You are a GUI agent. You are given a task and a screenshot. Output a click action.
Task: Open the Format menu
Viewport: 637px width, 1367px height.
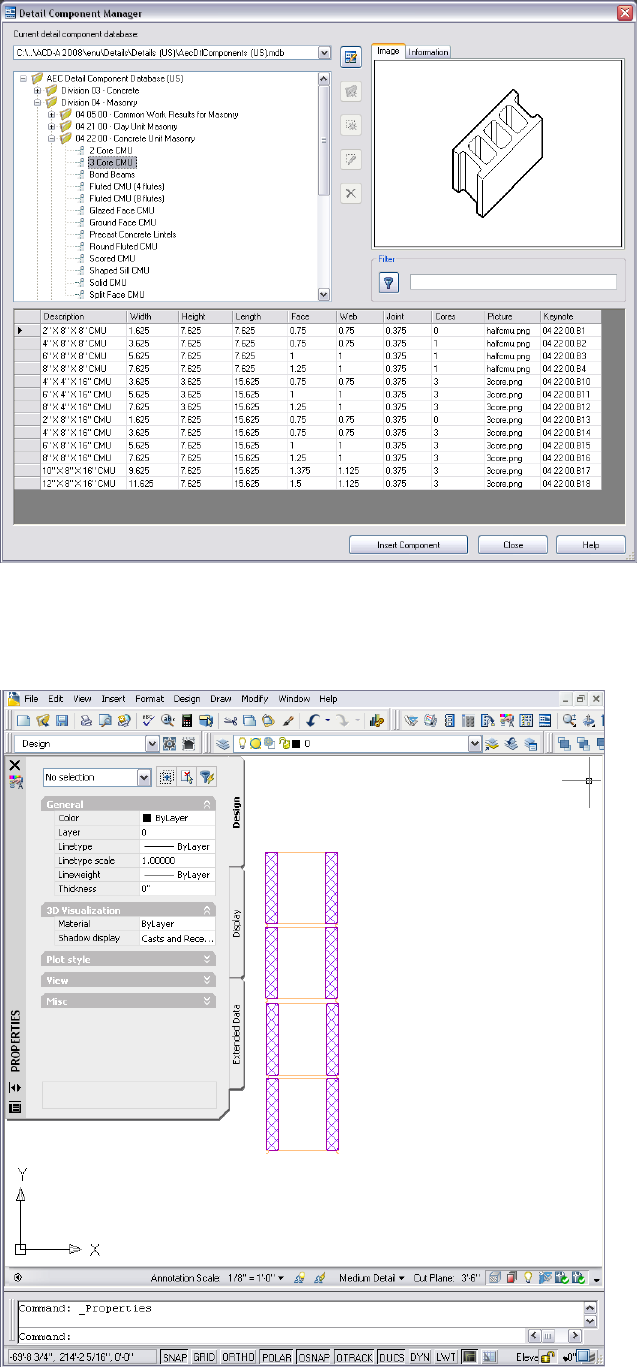pyautogui.click(x=150, y=699)
